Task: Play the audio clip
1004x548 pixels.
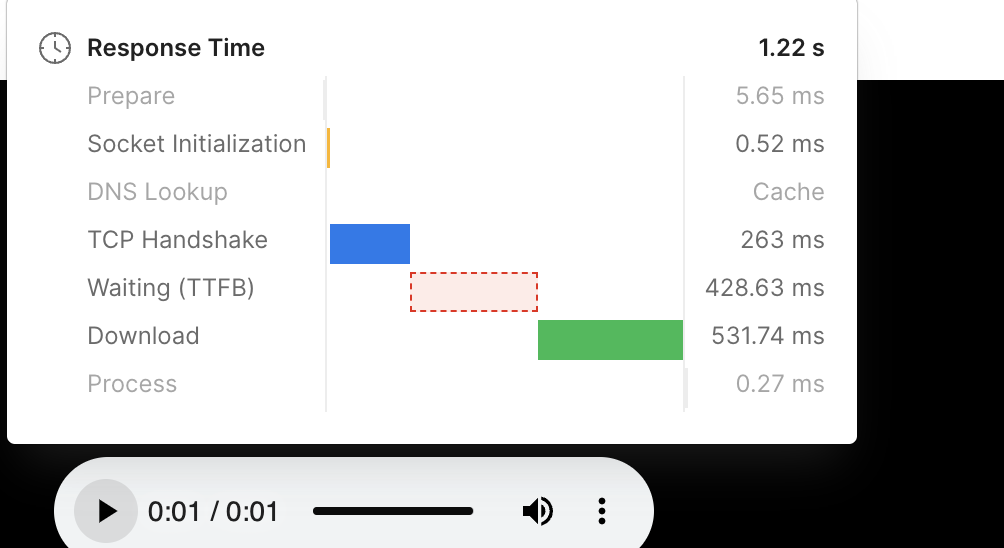Action: point(106,512)
